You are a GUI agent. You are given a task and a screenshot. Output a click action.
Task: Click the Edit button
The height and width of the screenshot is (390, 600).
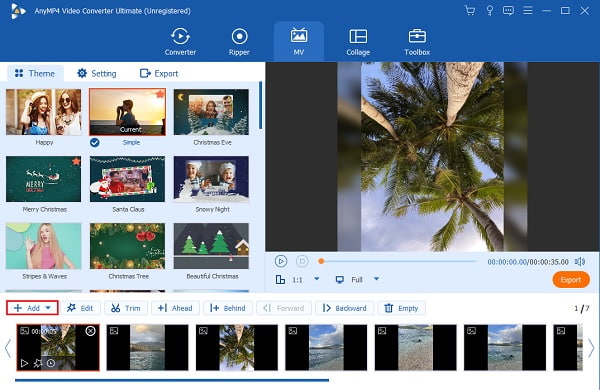tap(80, 308)
